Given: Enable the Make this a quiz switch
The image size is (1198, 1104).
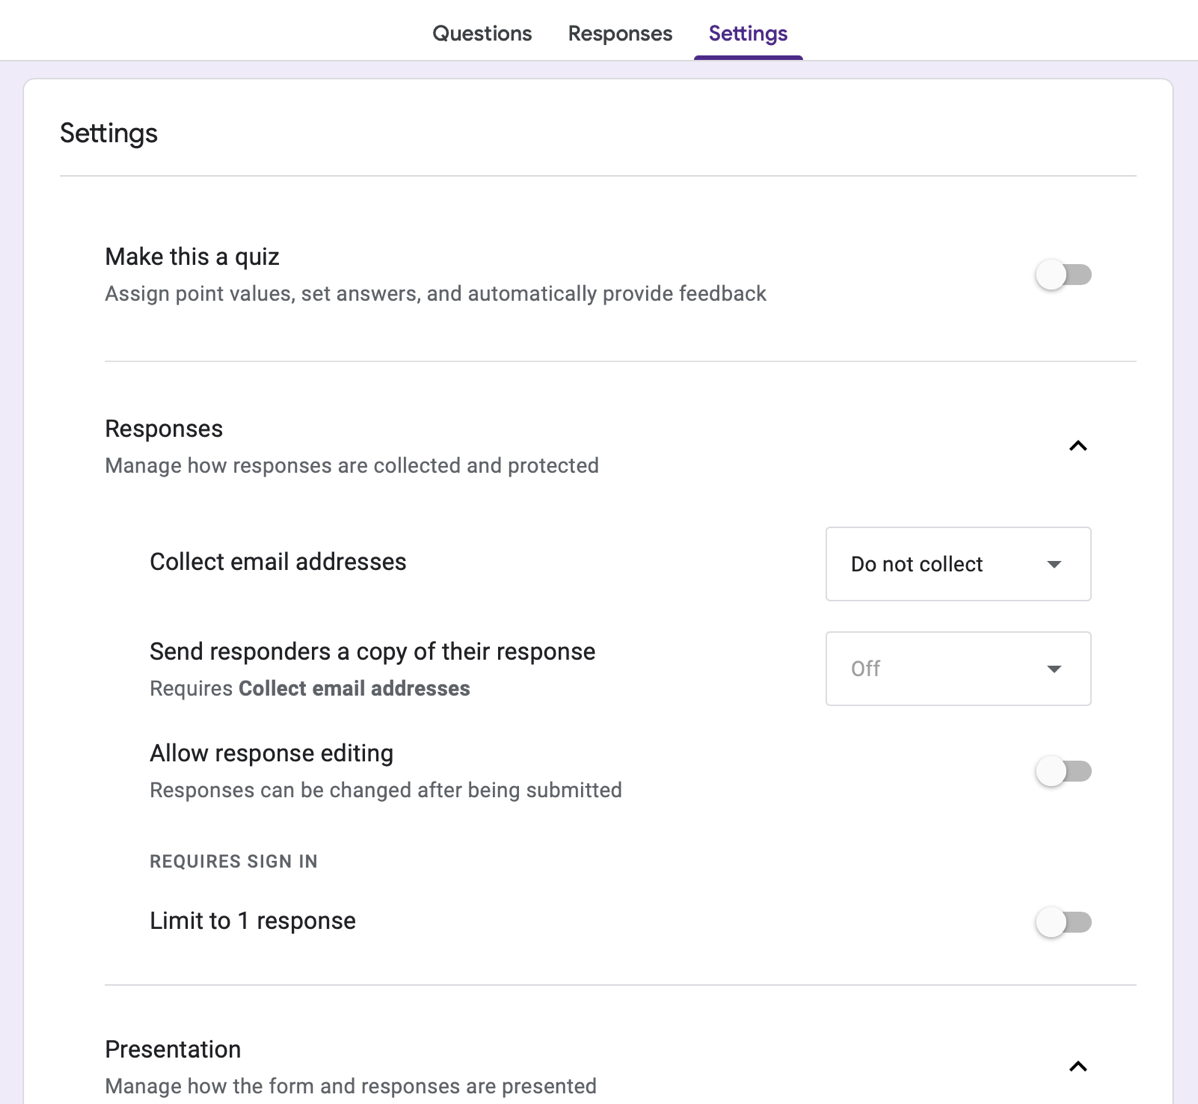Looking at the screenshot, I should [x=1063, y=275].
